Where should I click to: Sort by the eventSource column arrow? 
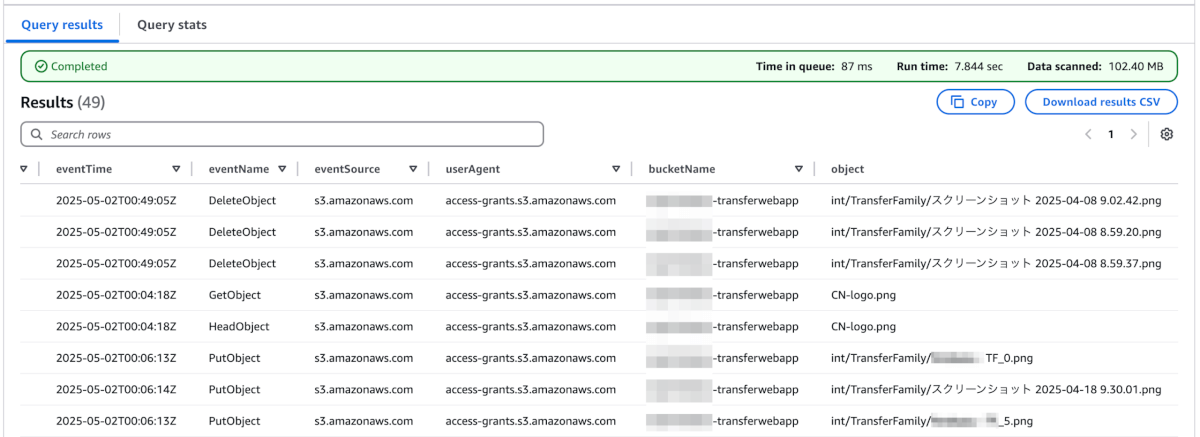tap(412, 169)
